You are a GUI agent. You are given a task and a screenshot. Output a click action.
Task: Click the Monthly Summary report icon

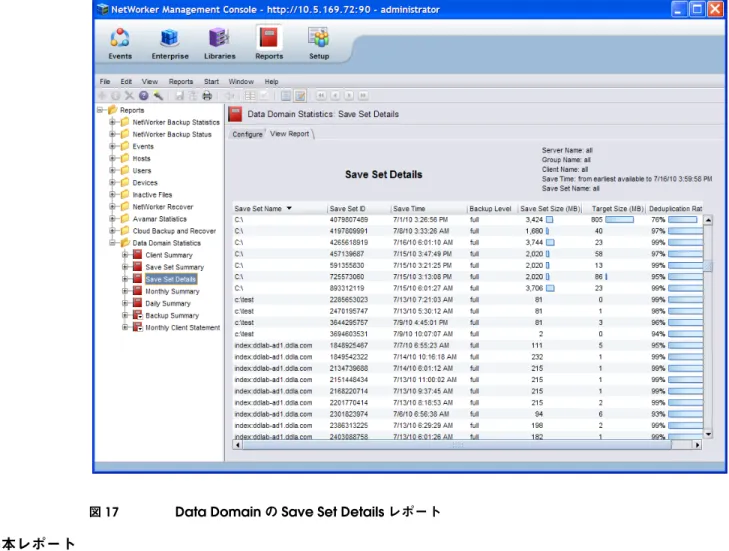[x=137, y=291]
